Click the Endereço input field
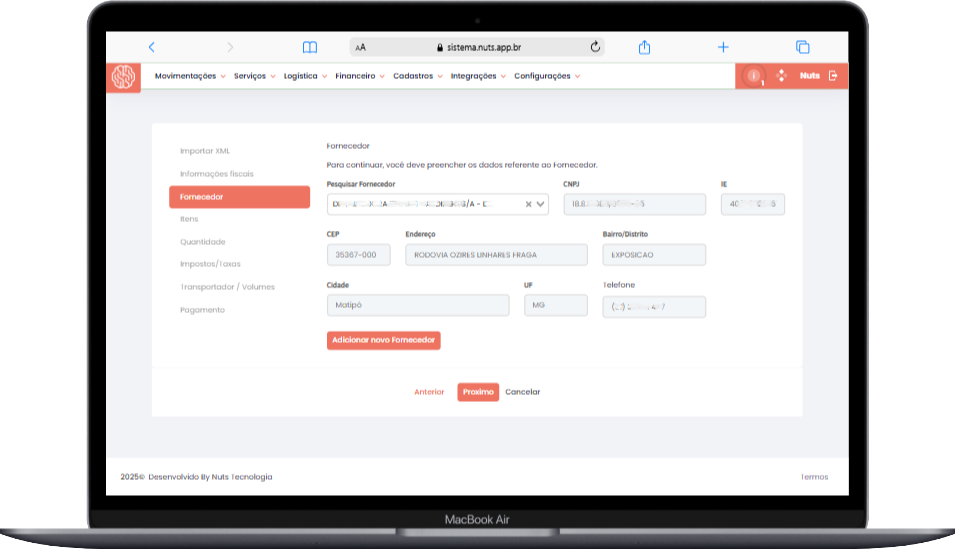The width and height of the screenshot is (955, 549). 496,255
